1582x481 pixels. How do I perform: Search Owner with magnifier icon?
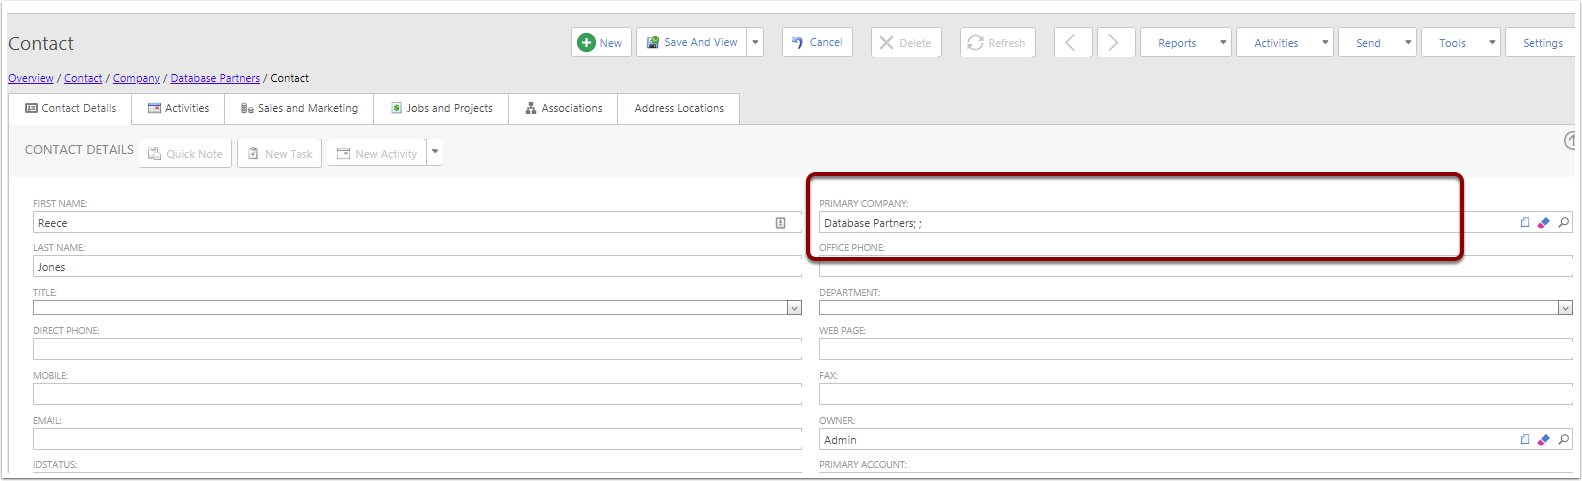pyautogui.click(x=1563, y=439)
